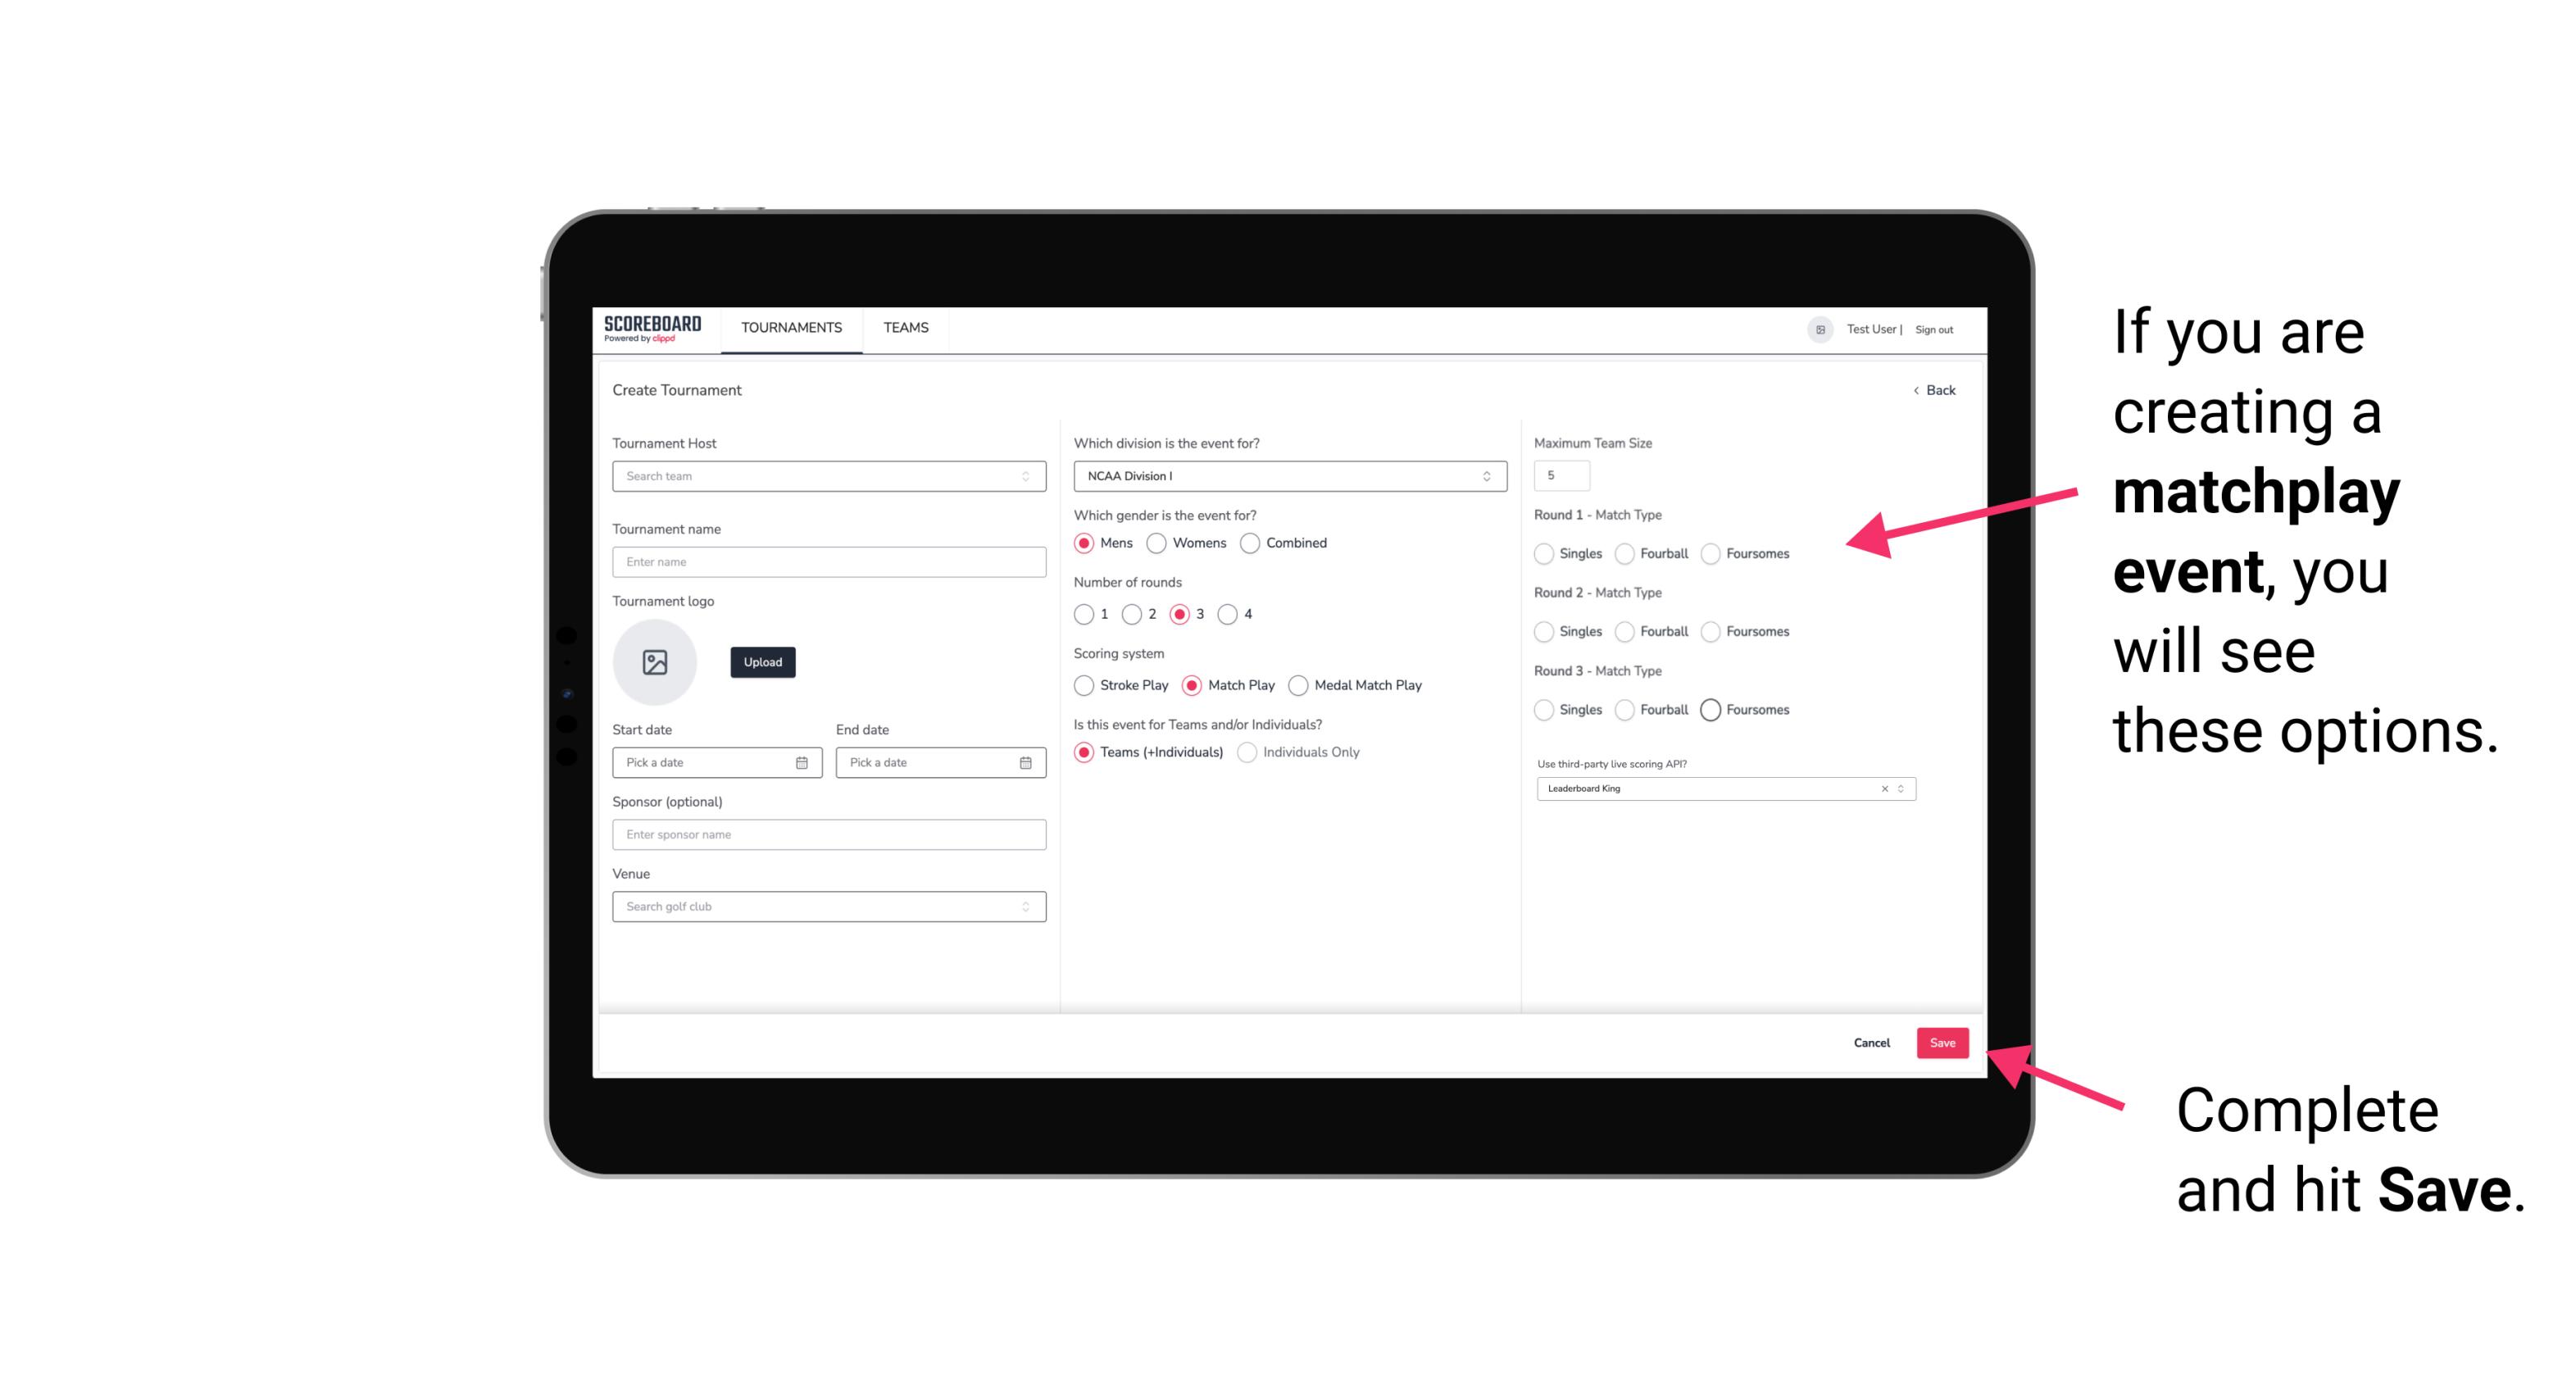Screen dimensions: 2576x1386
Task: Click the Cancel button
Action: [x=1873, y=1043]
